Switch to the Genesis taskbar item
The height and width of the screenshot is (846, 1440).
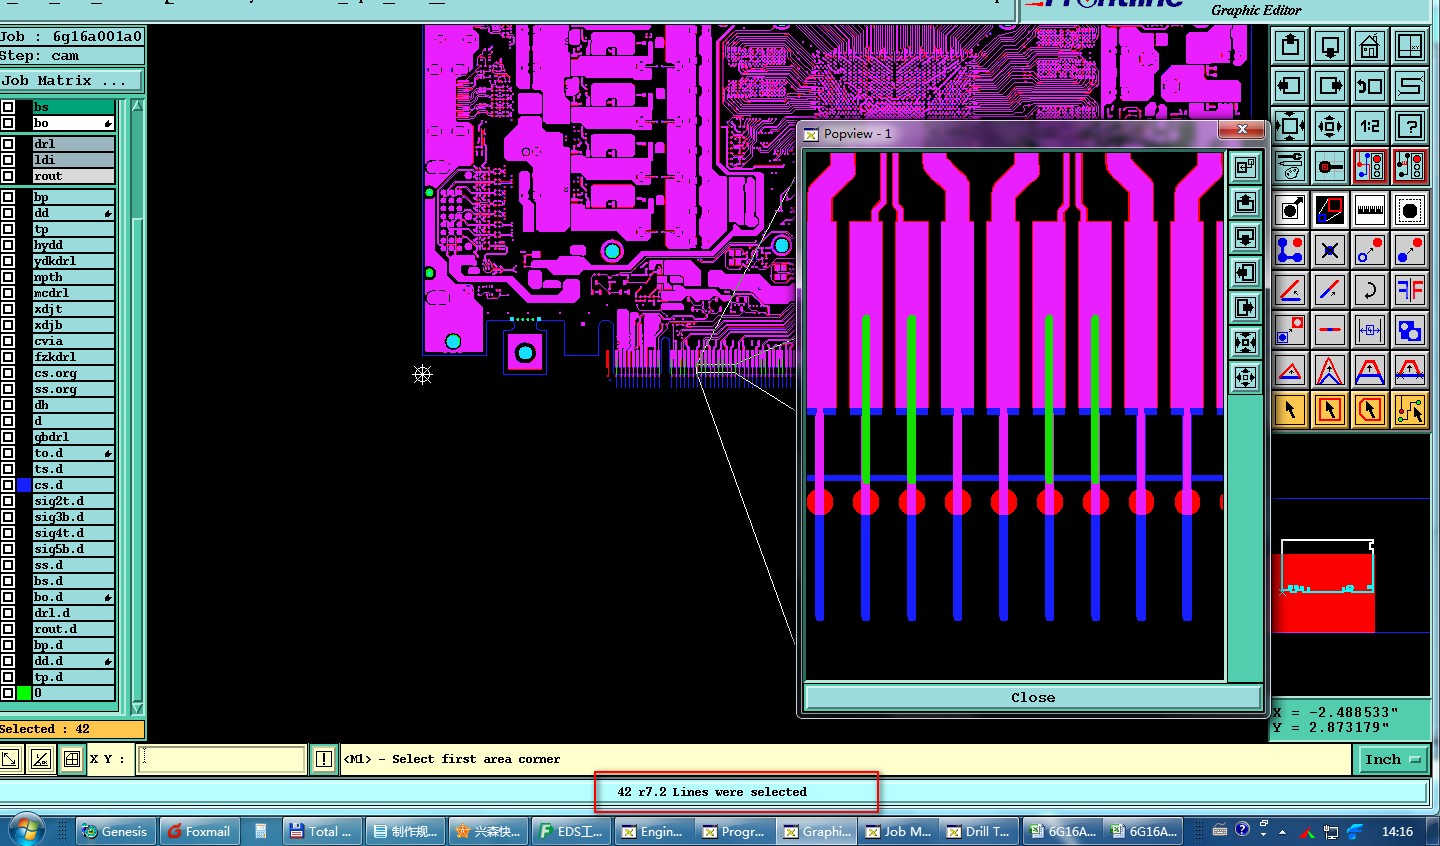pyautogui.click(x=115, y=831)
